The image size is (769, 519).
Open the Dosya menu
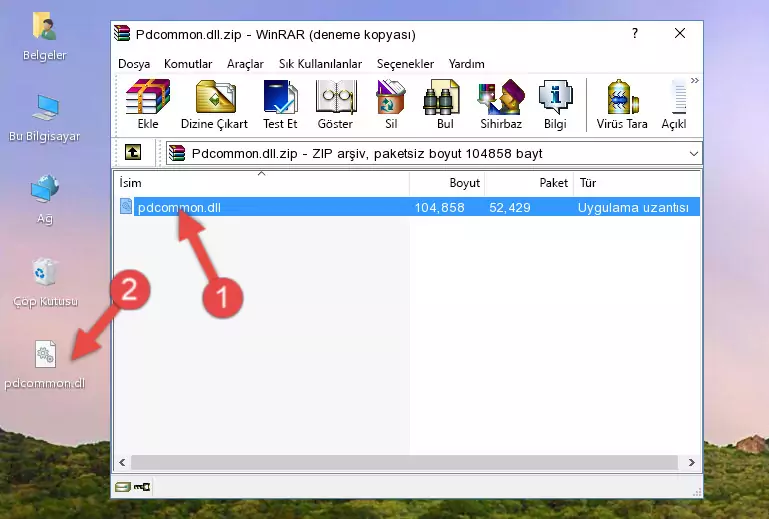(x=134, y=64)
